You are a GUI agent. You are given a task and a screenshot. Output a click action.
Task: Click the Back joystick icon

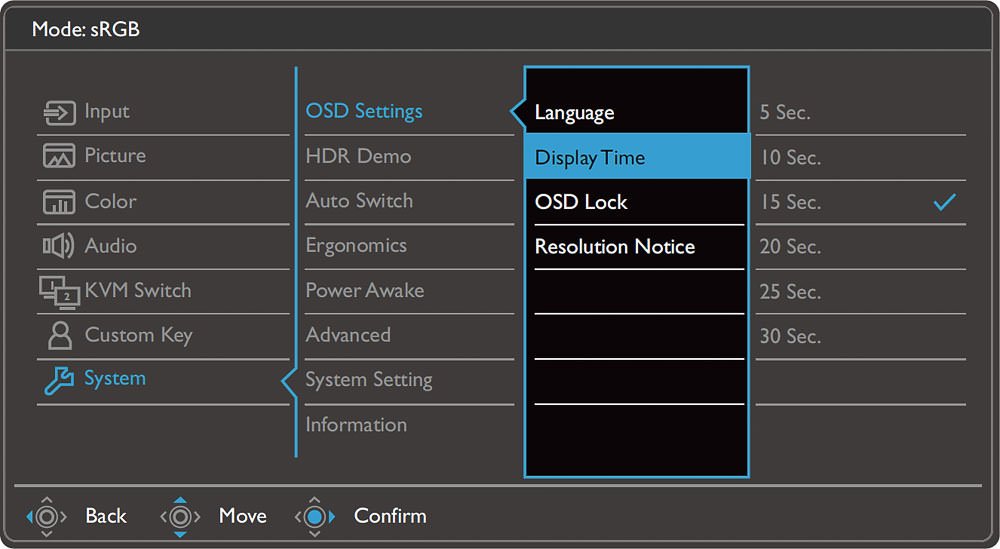[47, 516]
